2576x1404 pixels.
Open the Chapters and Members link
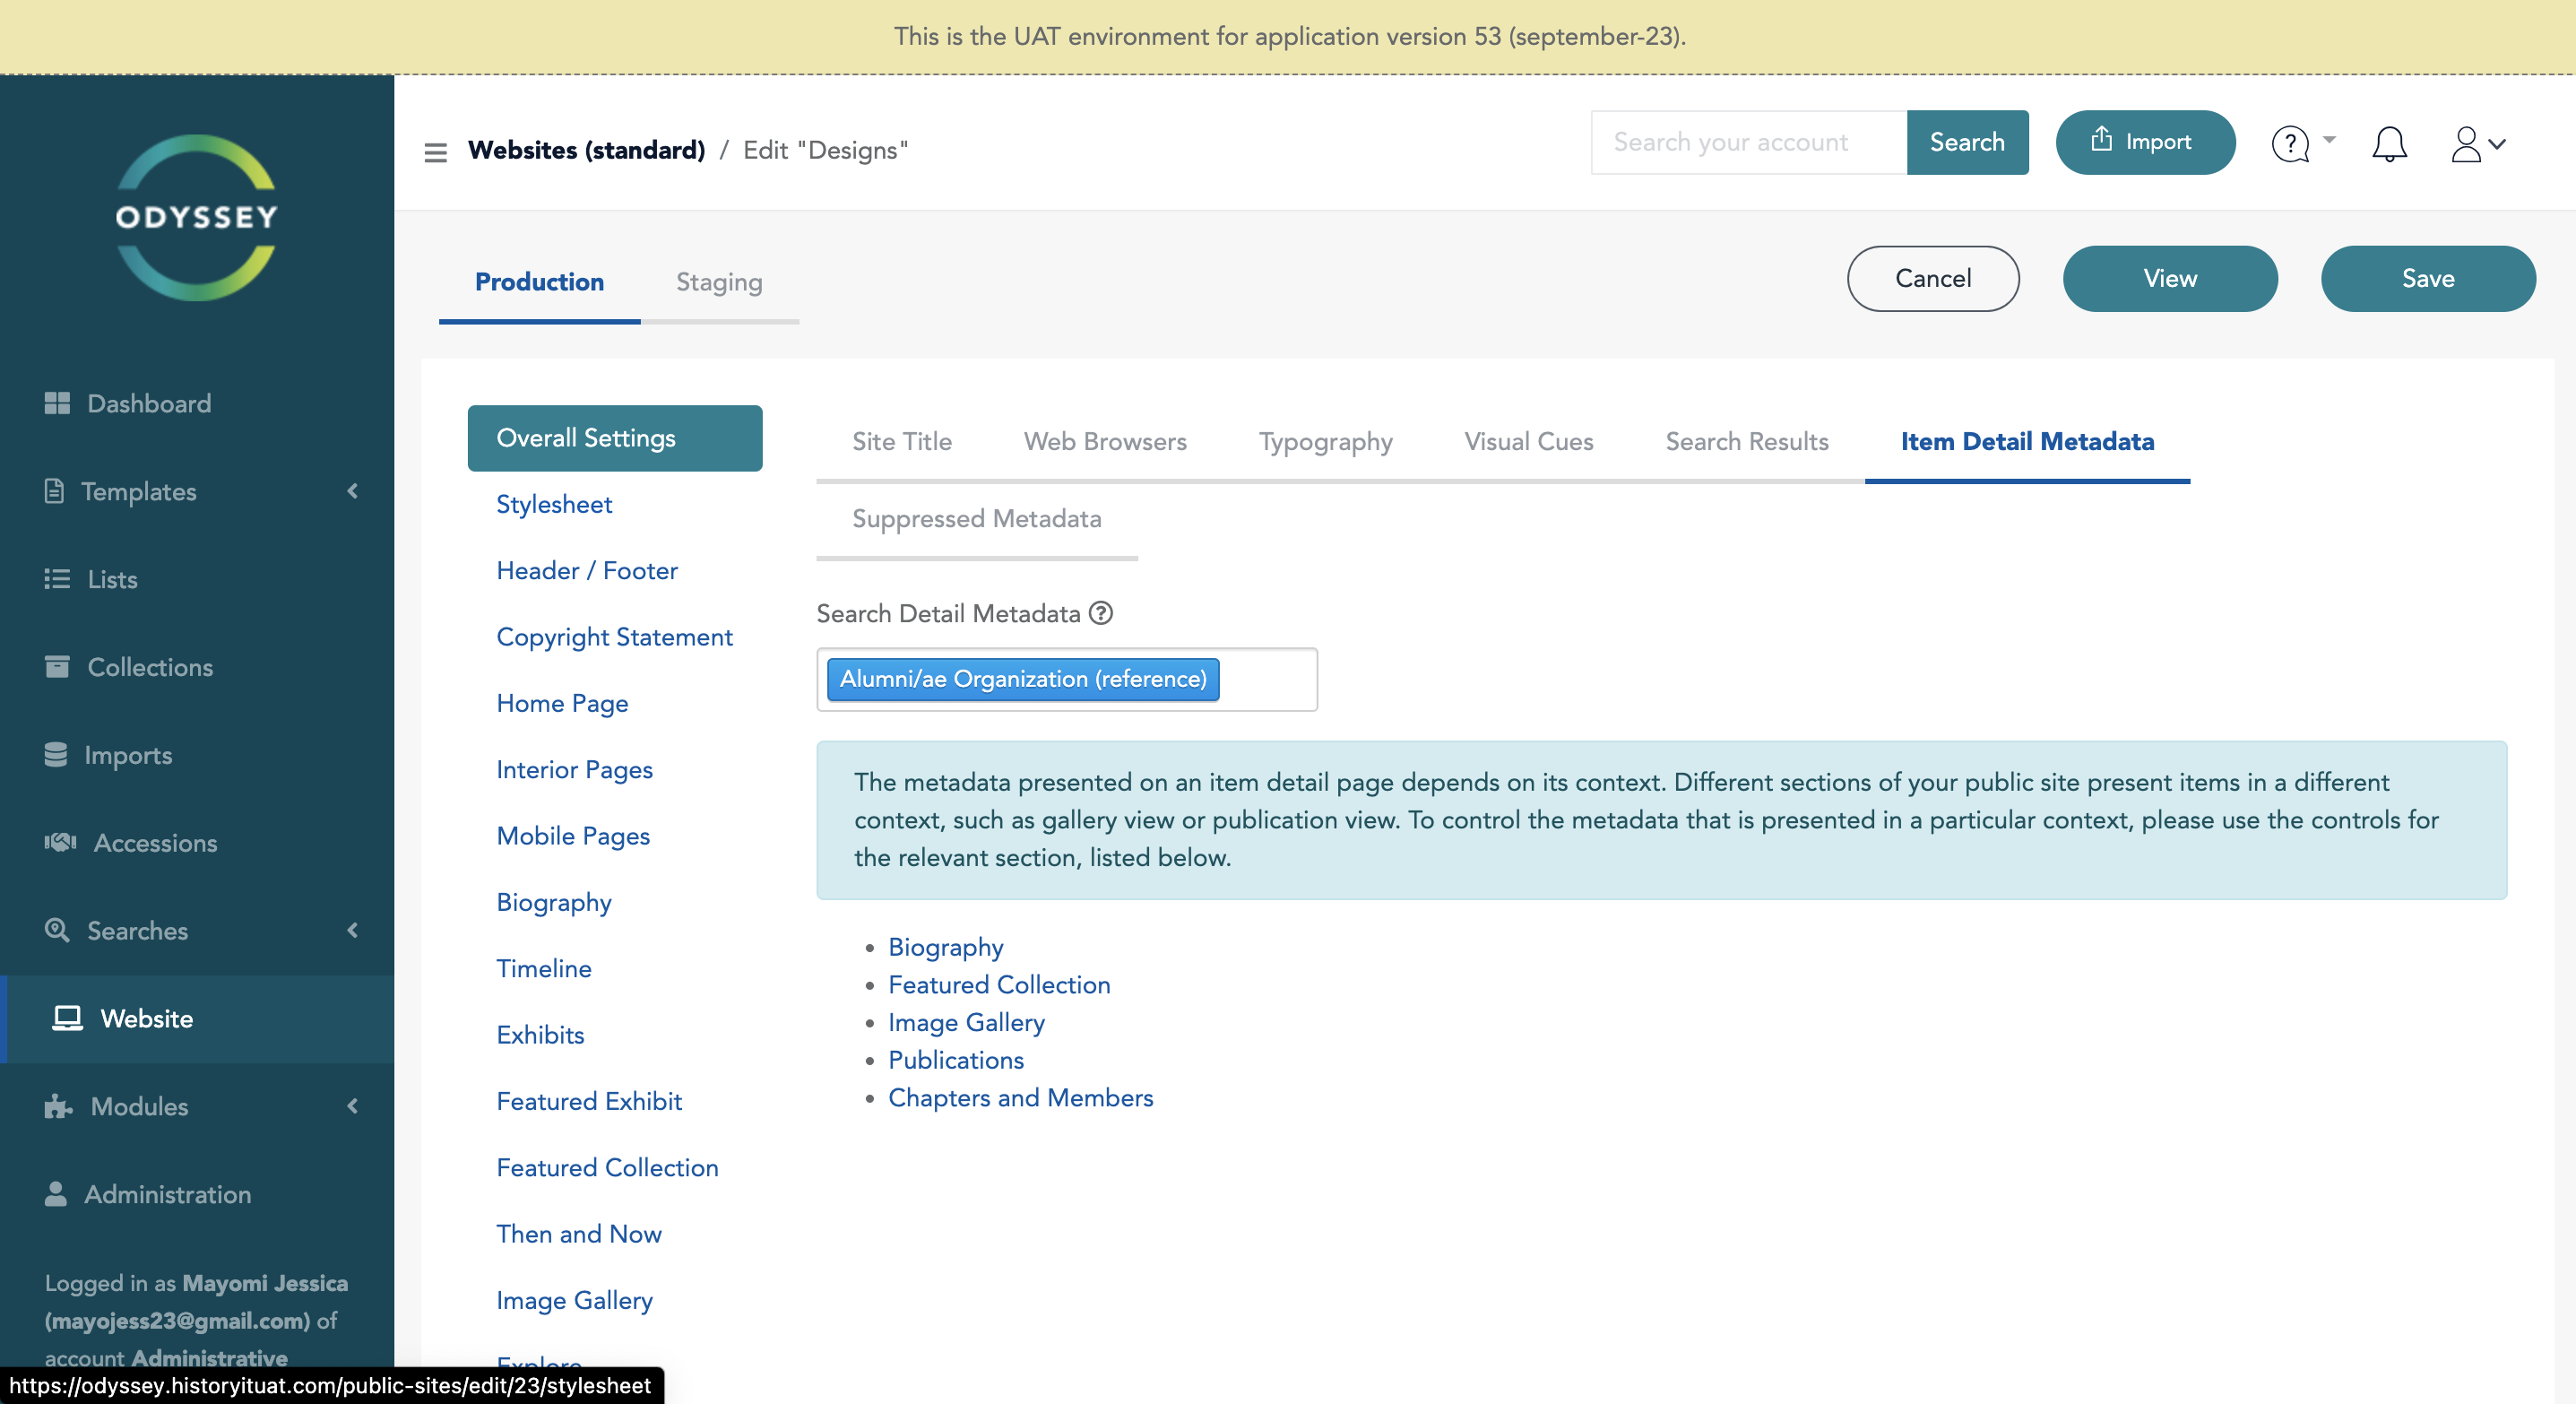coord(1020,1097)
